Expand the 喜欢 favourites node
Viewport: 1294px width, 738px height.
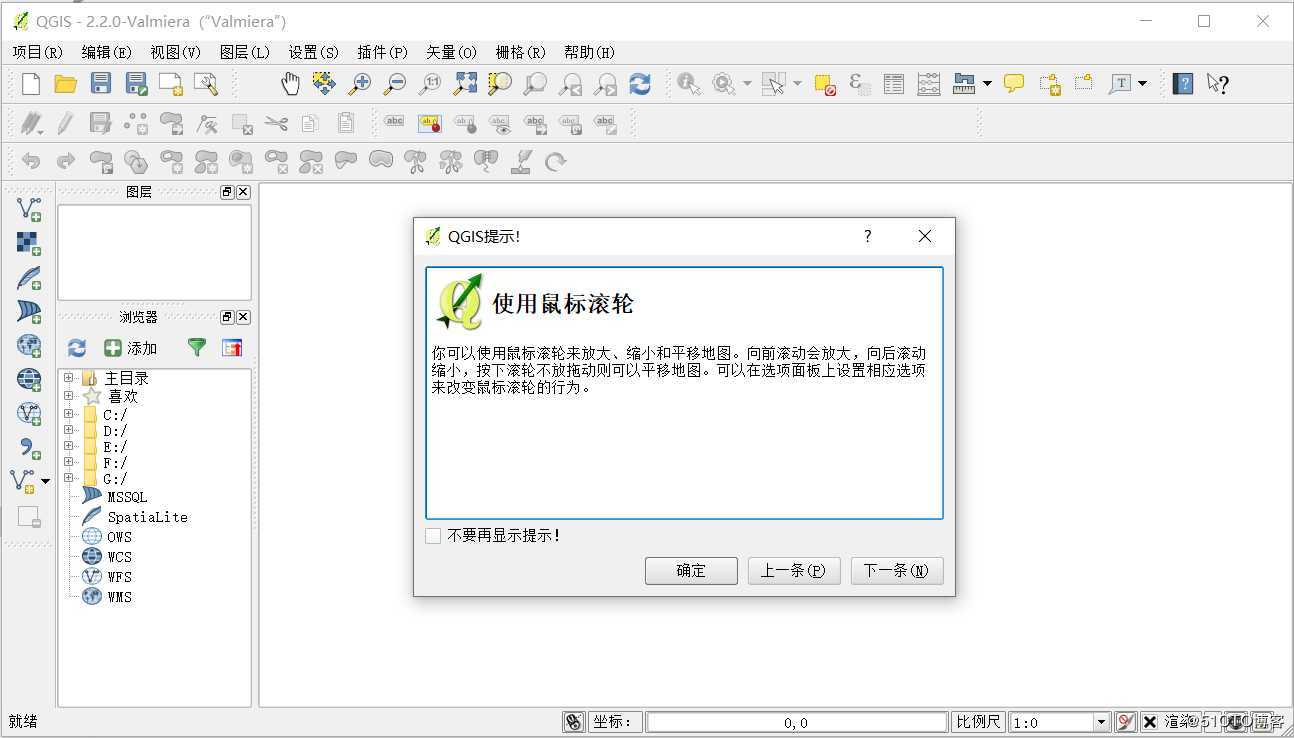tap(69, 395)
